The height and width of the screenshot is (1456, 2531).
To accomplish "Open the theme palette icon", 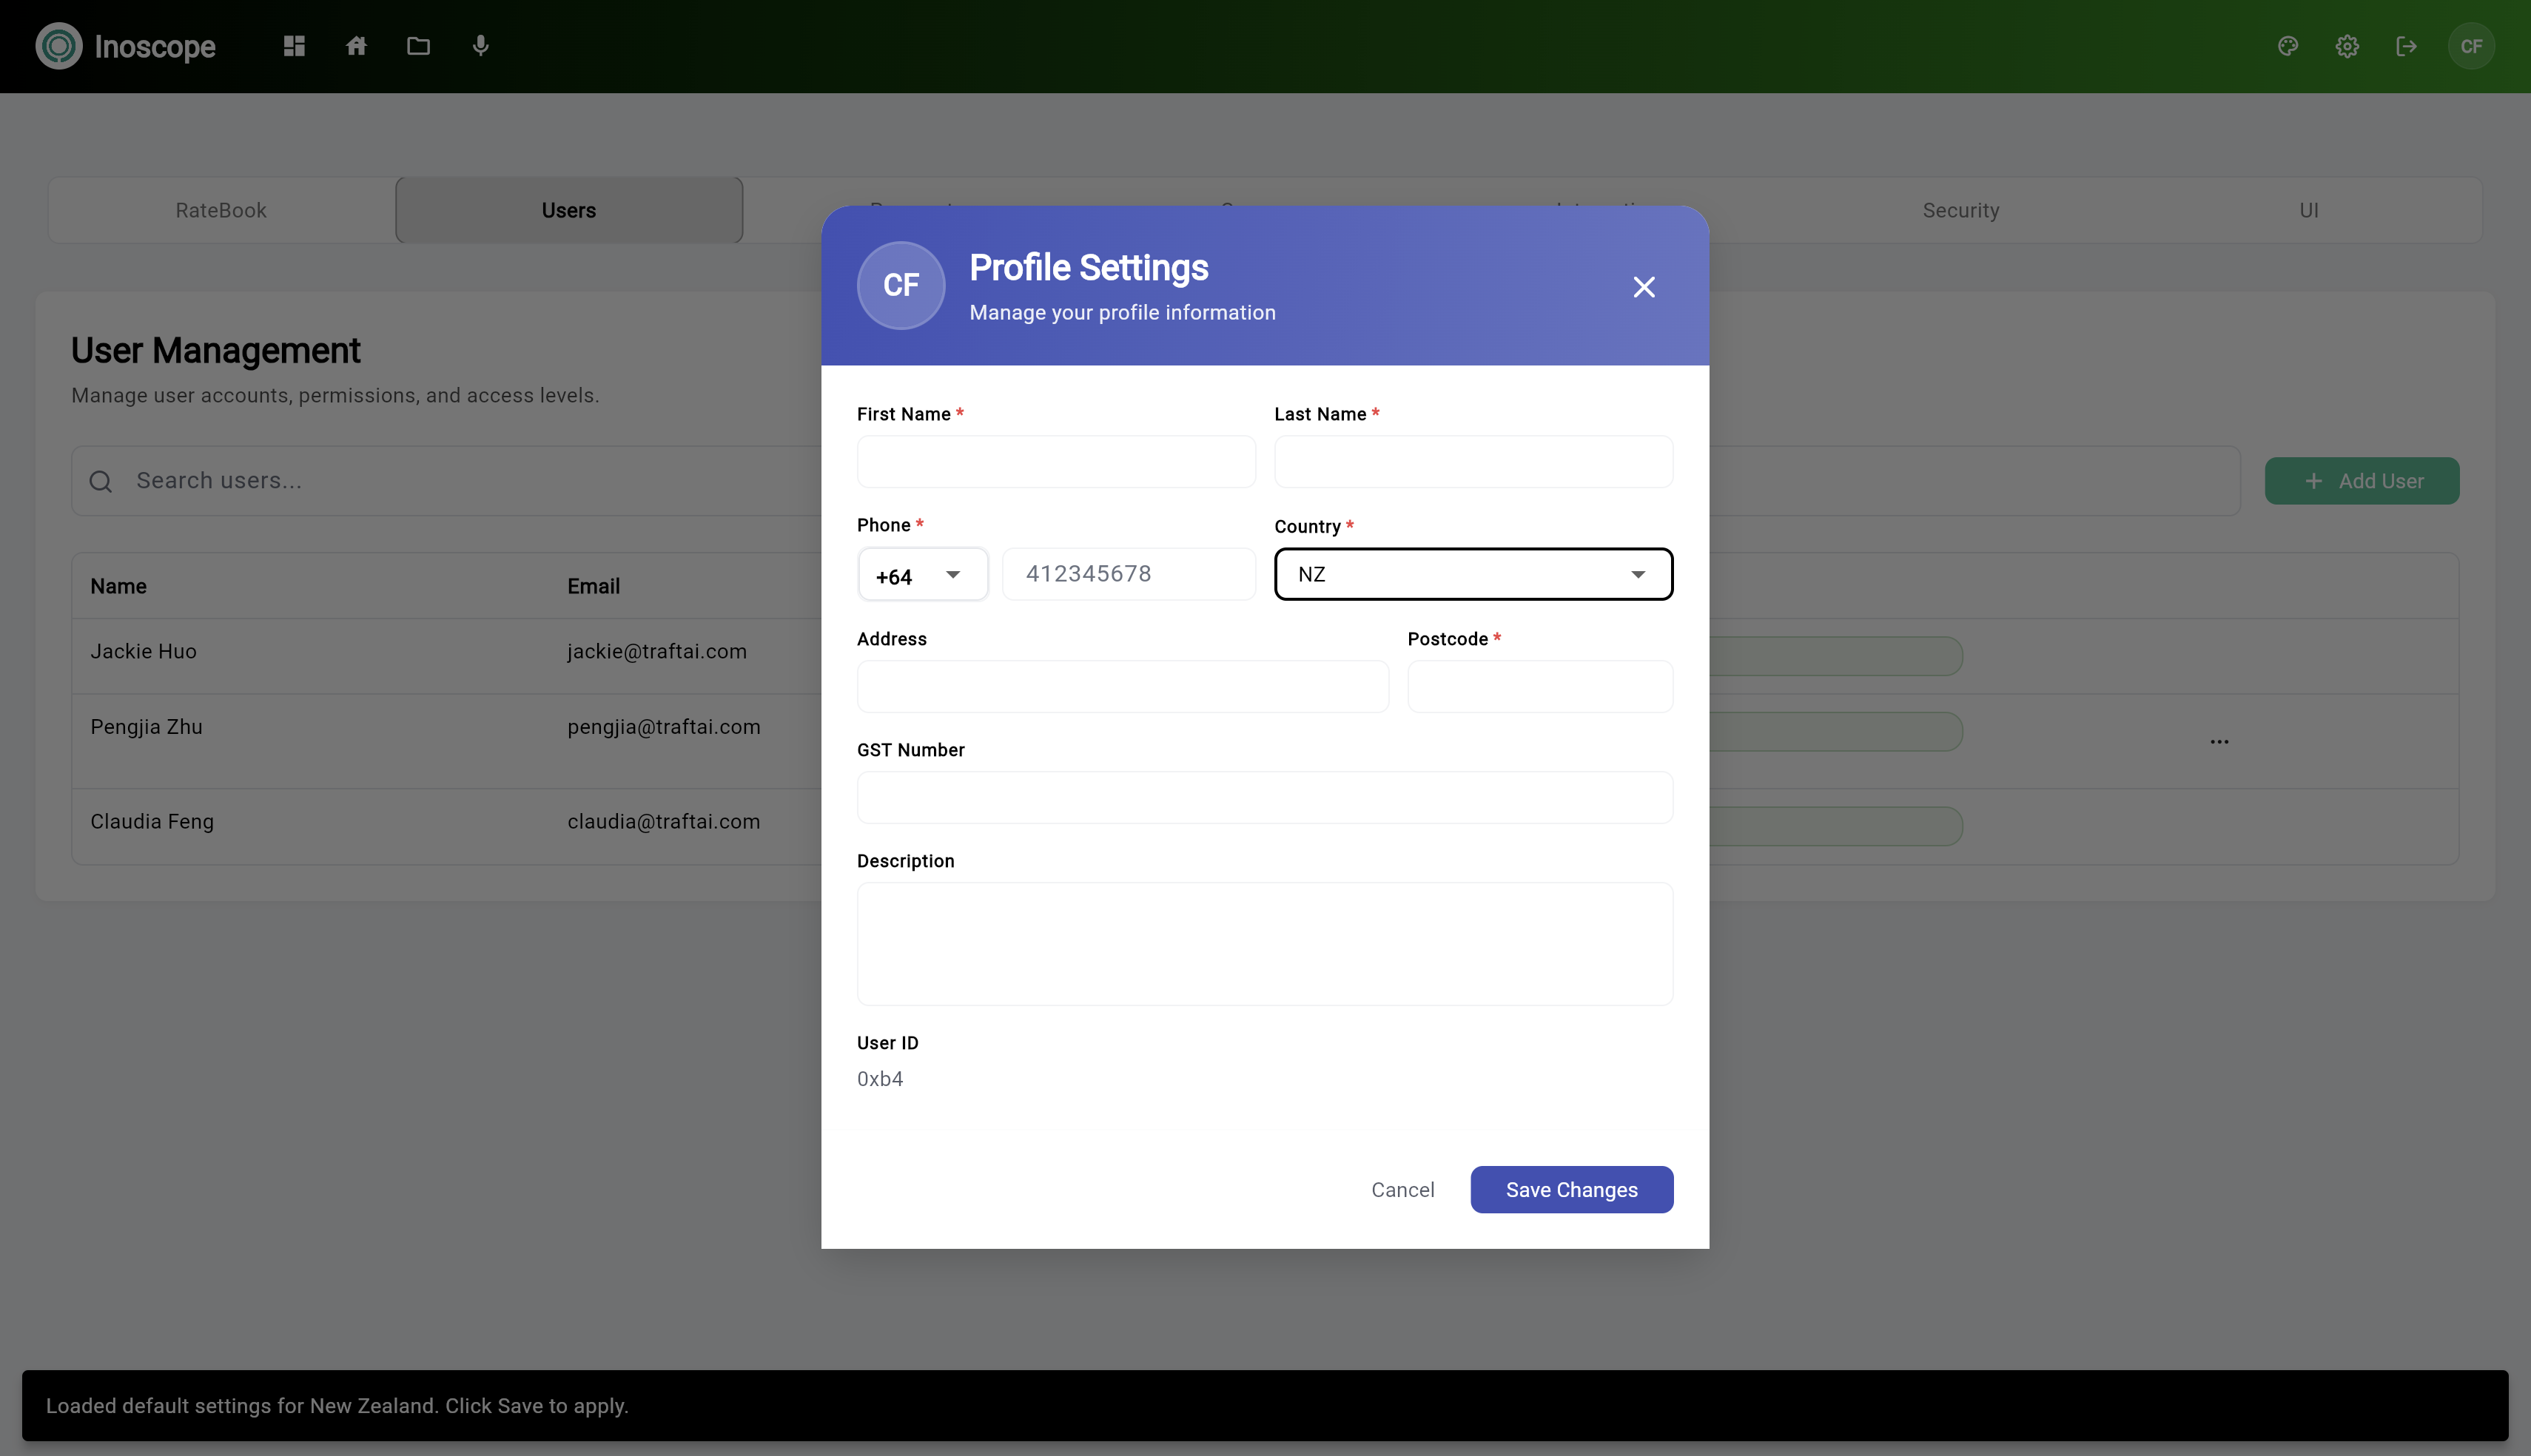I will [x=2288, y=46].
